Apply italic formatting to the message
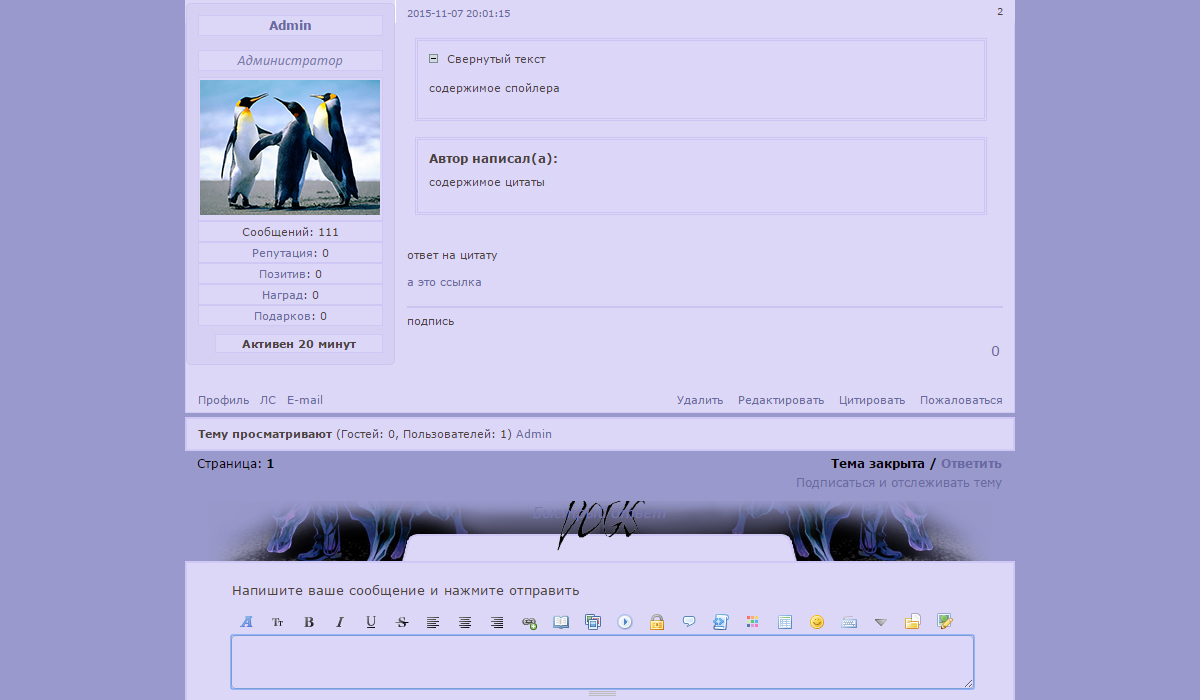Viewport: 1200px width, 700px height. 340,622
